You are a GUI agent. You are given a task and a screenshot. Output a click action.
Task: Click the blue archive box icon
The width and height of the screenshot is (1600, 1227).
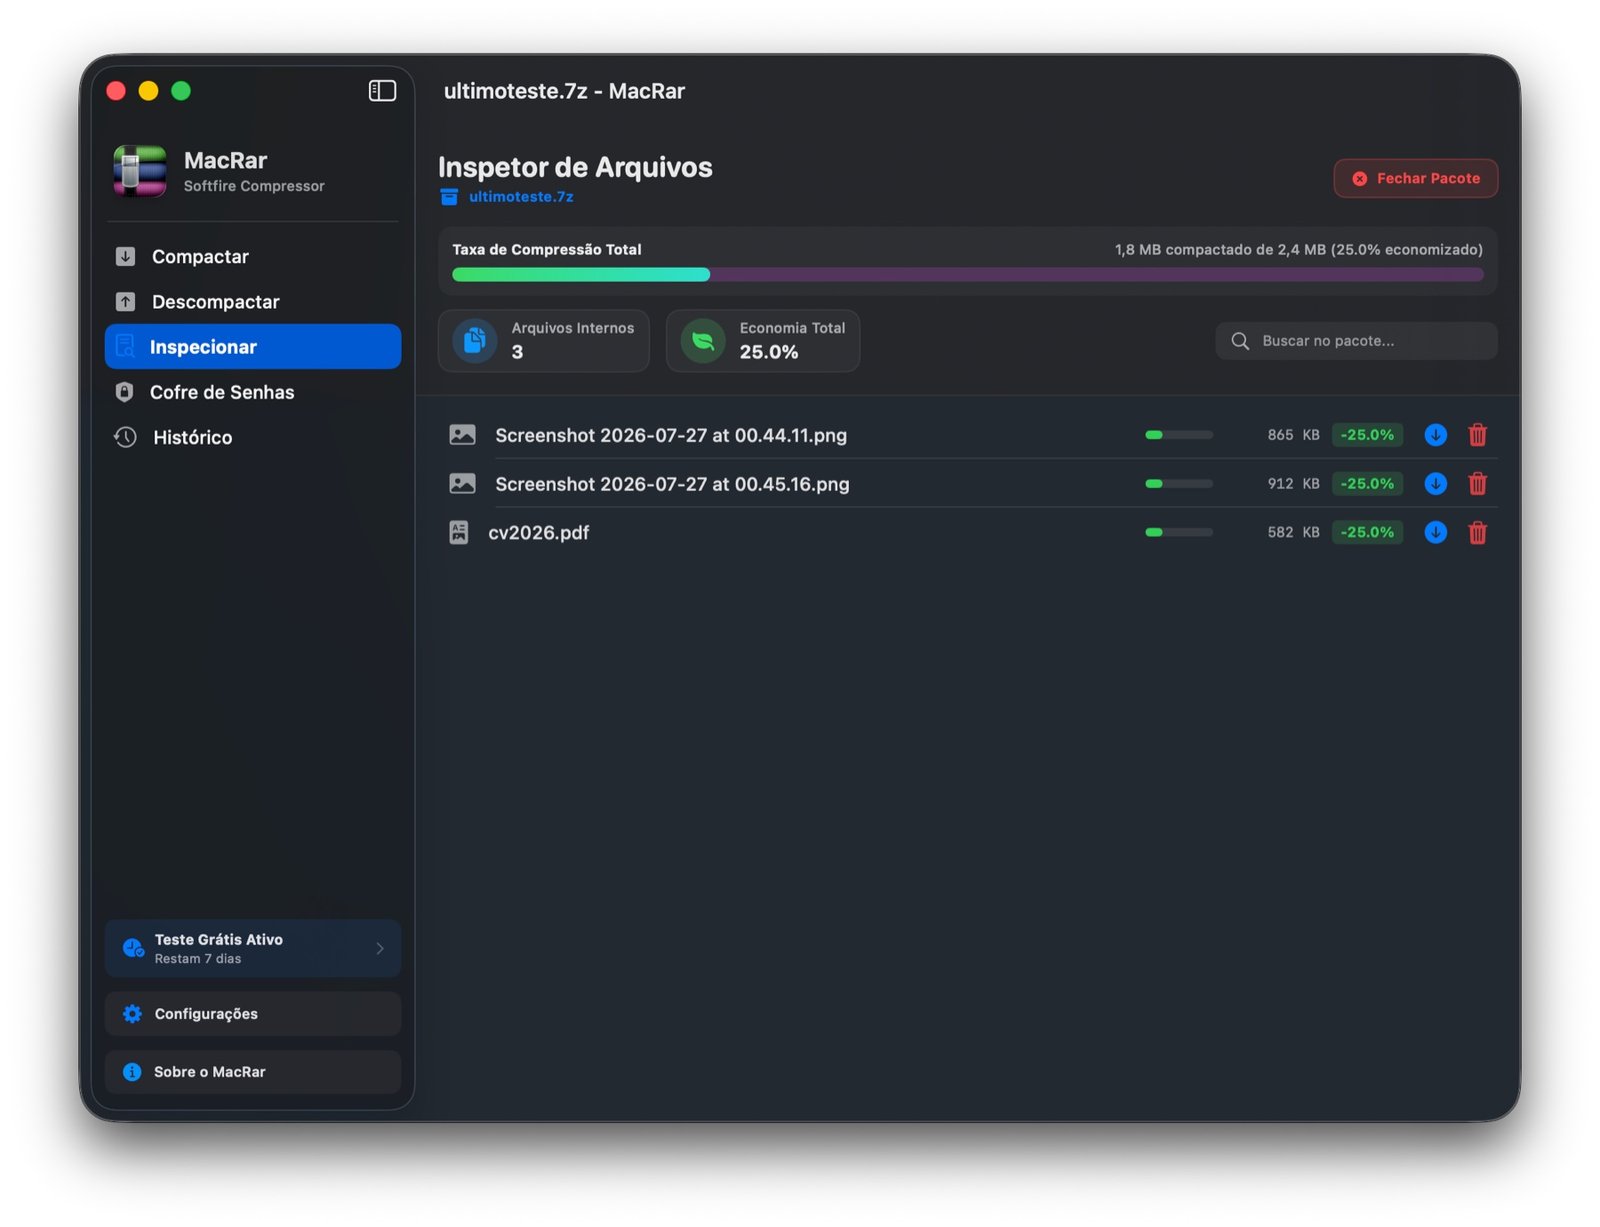coord(449,197)
